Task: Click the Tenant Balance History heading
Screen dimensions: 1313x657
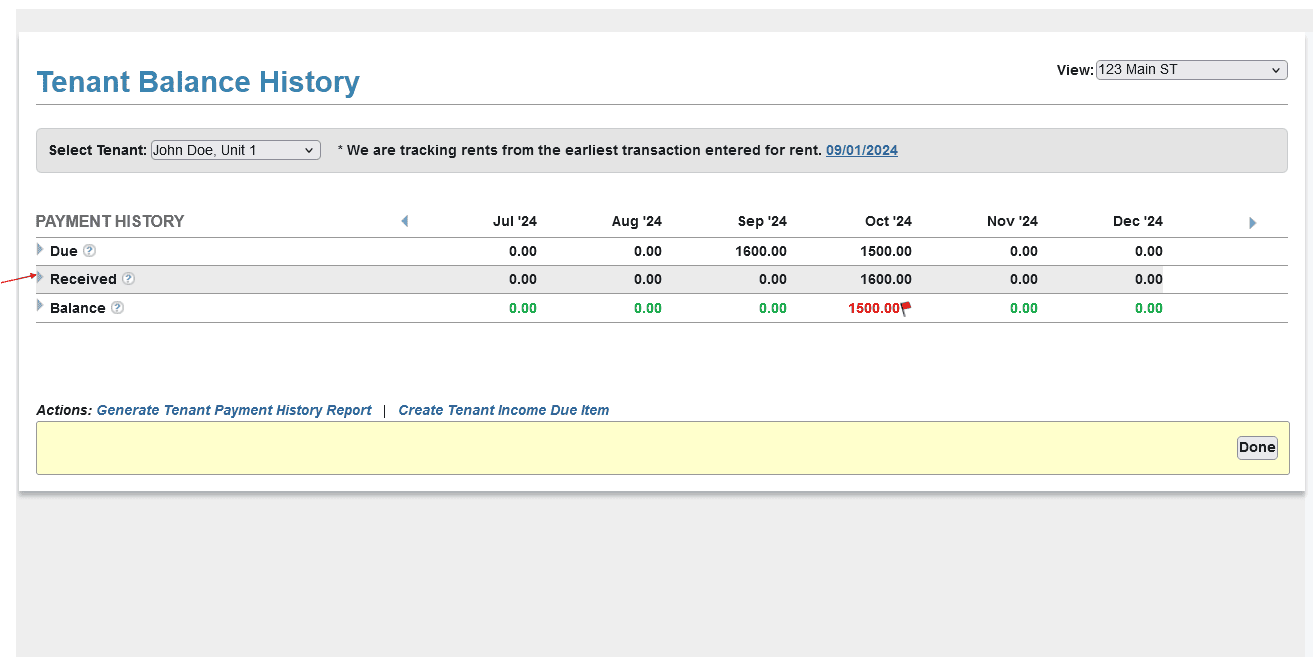Action: pyautogui.click(x=198, y=82)
